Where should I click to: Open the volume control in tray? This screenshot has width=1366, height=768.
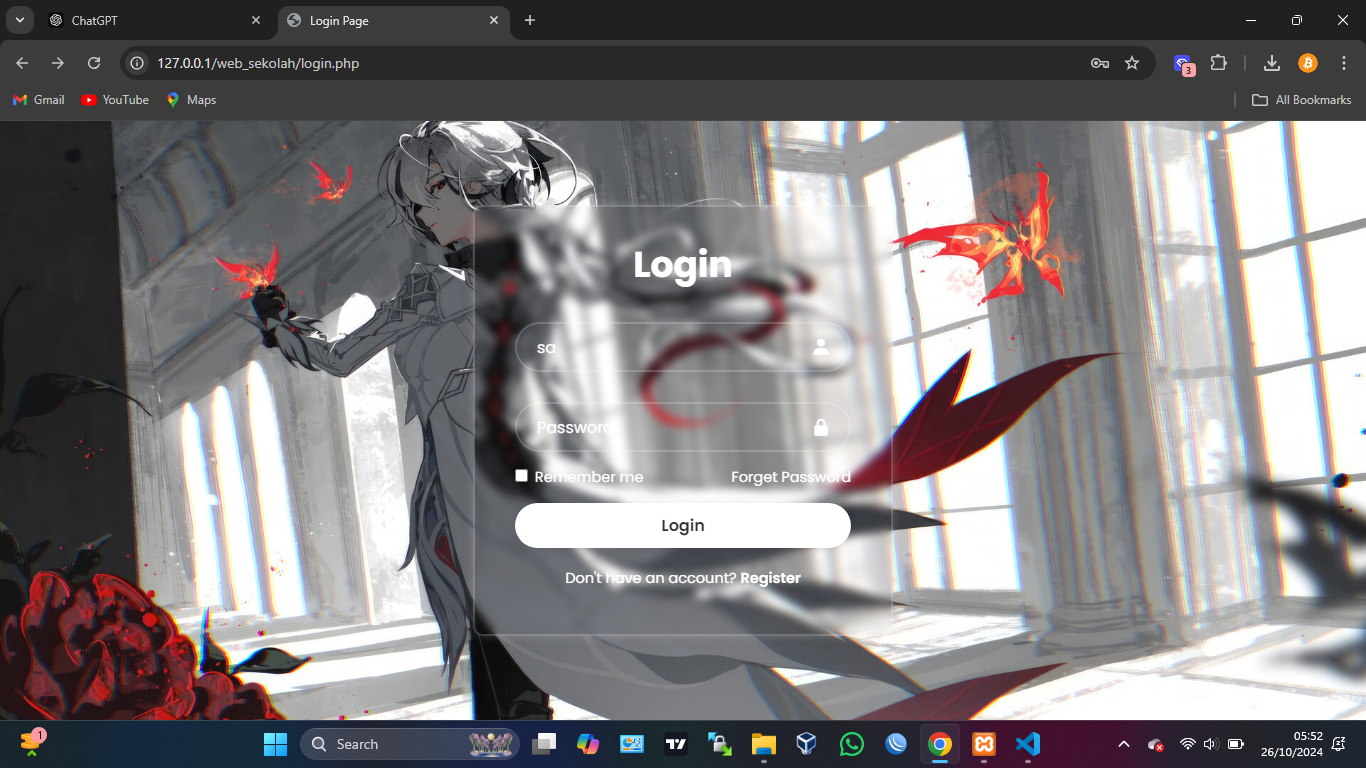[1210, 744]
